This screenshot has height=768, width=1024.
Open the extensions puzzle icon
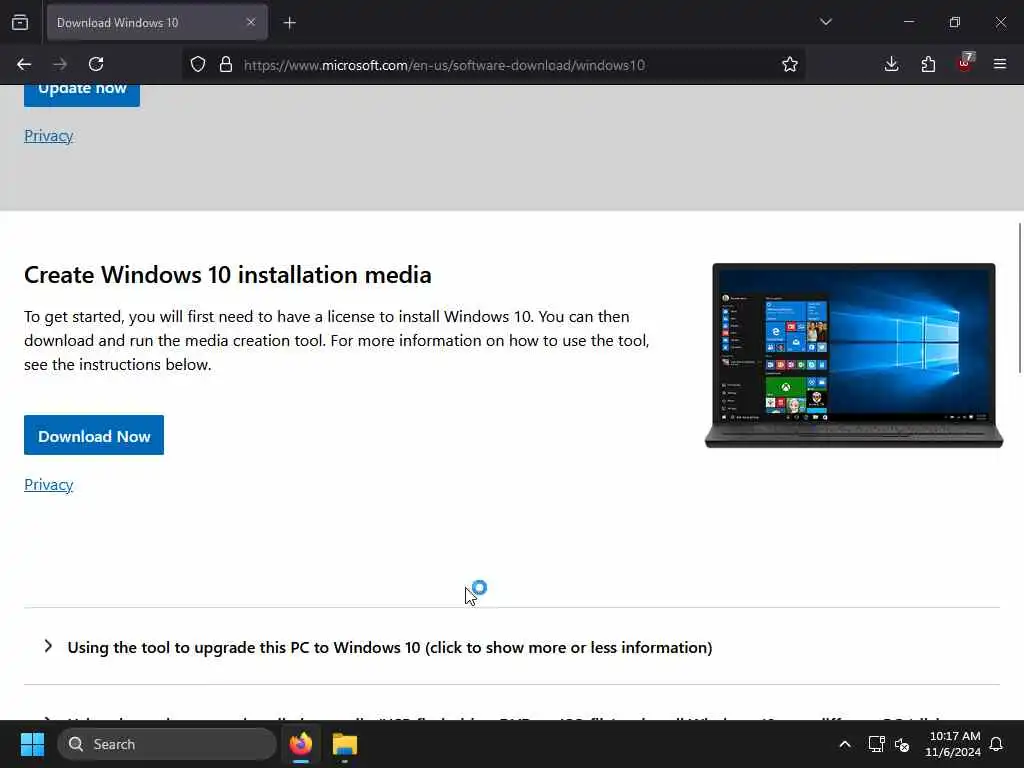pyautogui.click(x=928, y=64)
